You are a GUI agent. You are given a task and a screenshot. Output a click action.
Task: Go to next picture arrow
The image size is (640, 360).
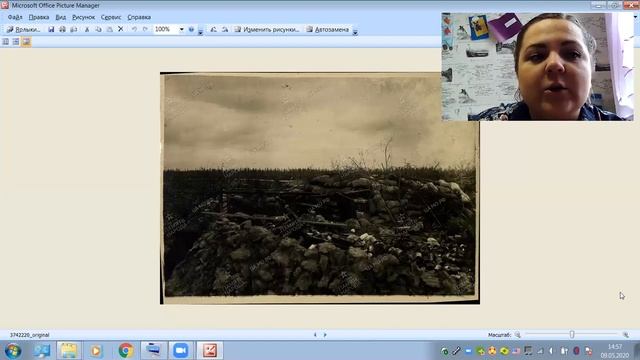click(325, 335)
